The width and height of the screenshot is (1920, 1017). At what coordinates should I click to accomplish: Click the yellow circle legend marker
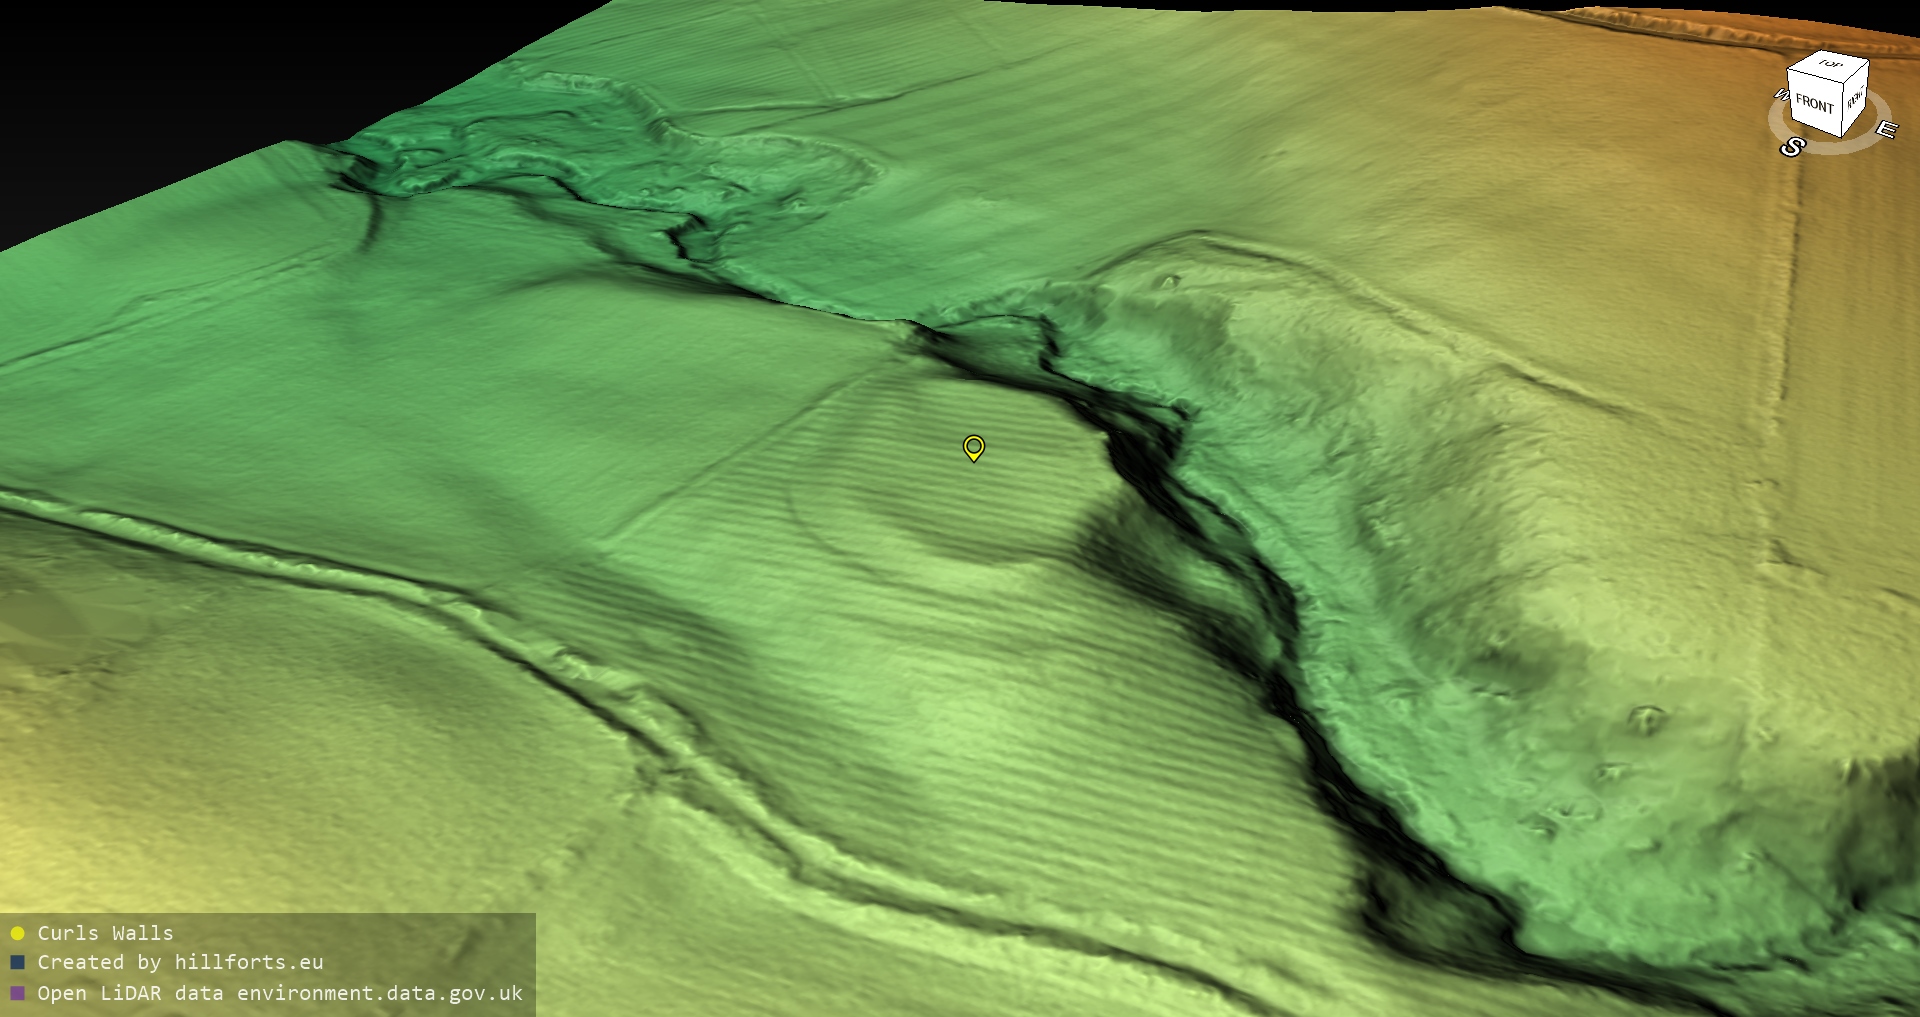pyautogui.click(x=17, y=934)
